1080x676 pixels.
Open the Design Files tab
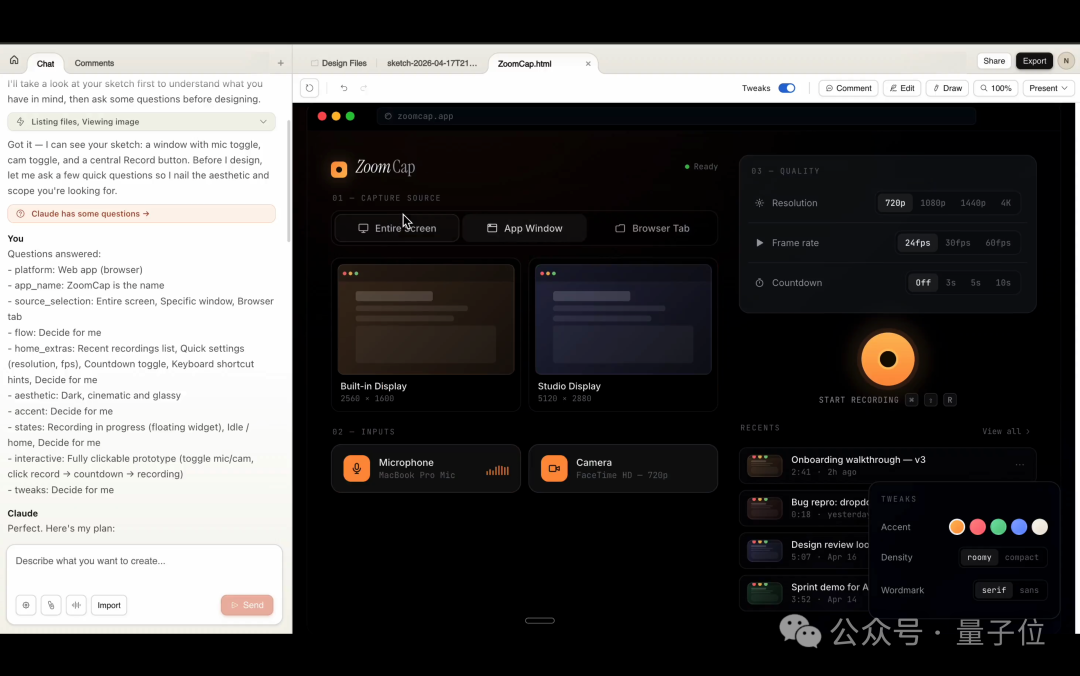click(338, 63)
